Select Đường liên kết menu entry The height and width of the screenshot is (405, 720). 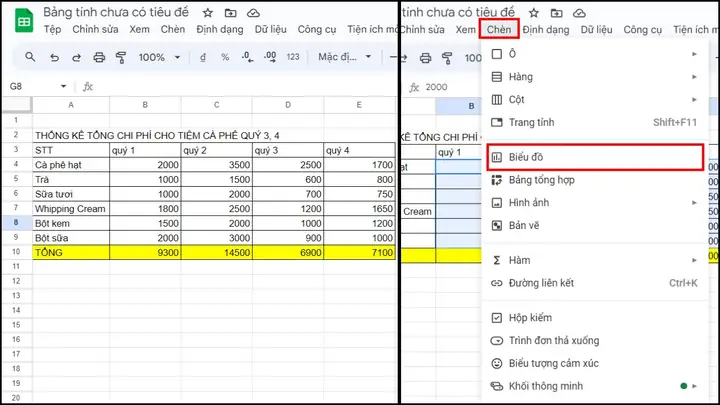pos(595,283)
